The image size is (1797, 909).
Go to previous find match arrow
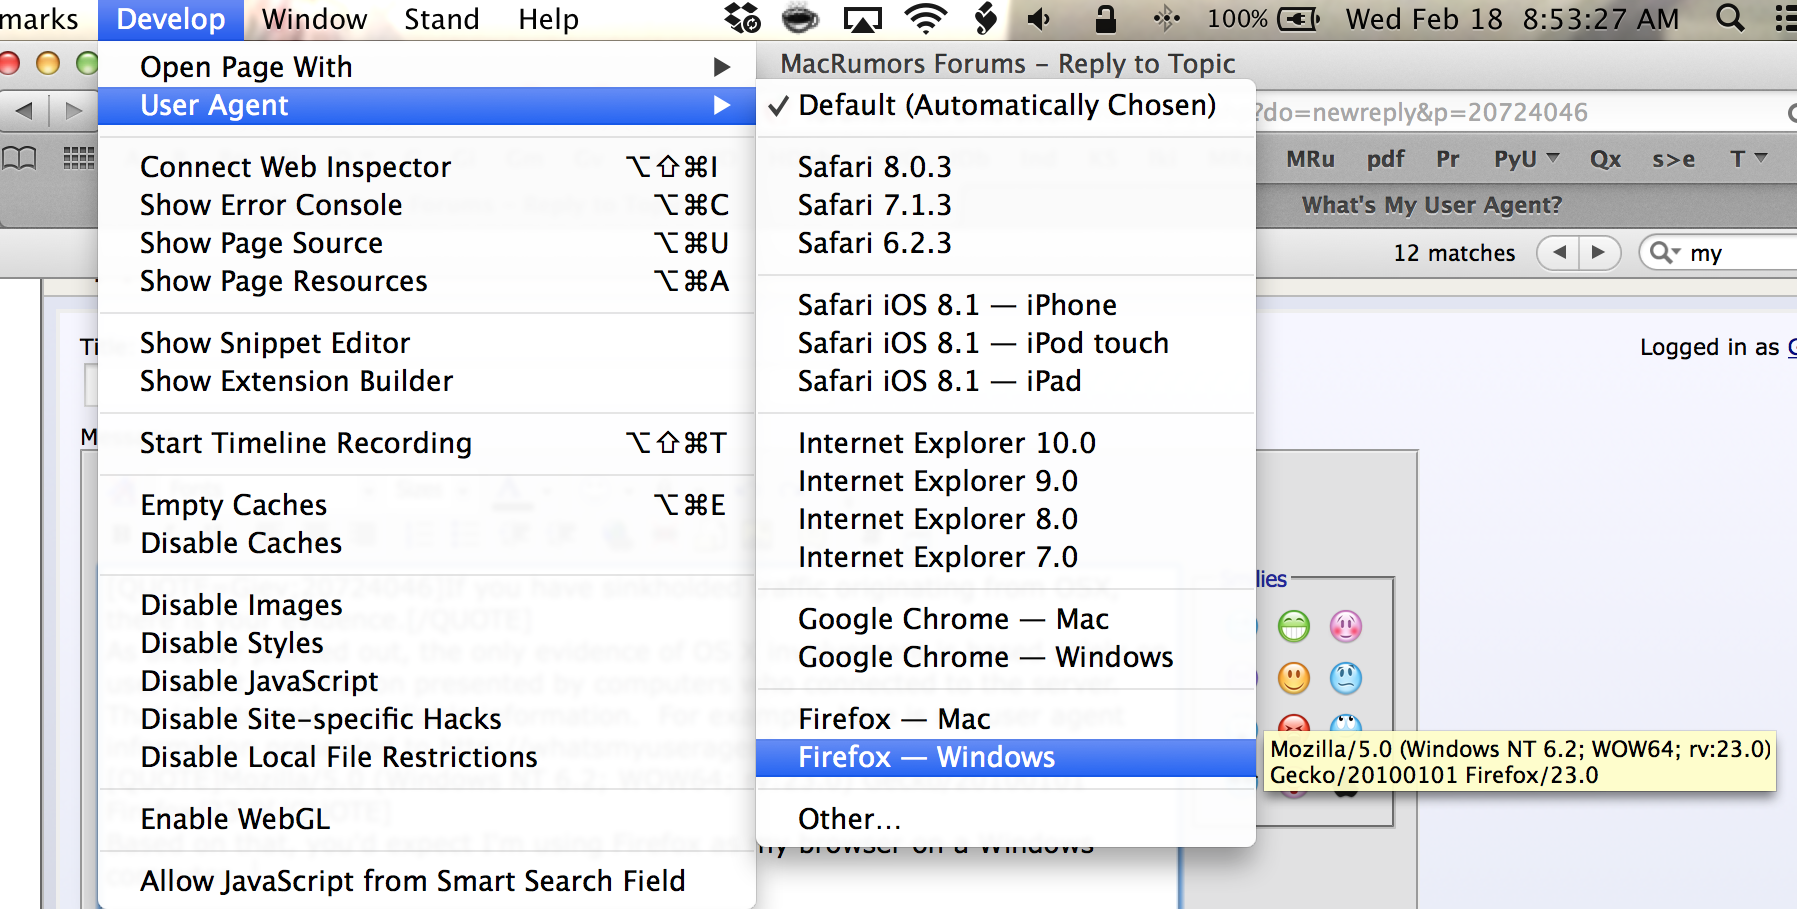click(1558, 252)
